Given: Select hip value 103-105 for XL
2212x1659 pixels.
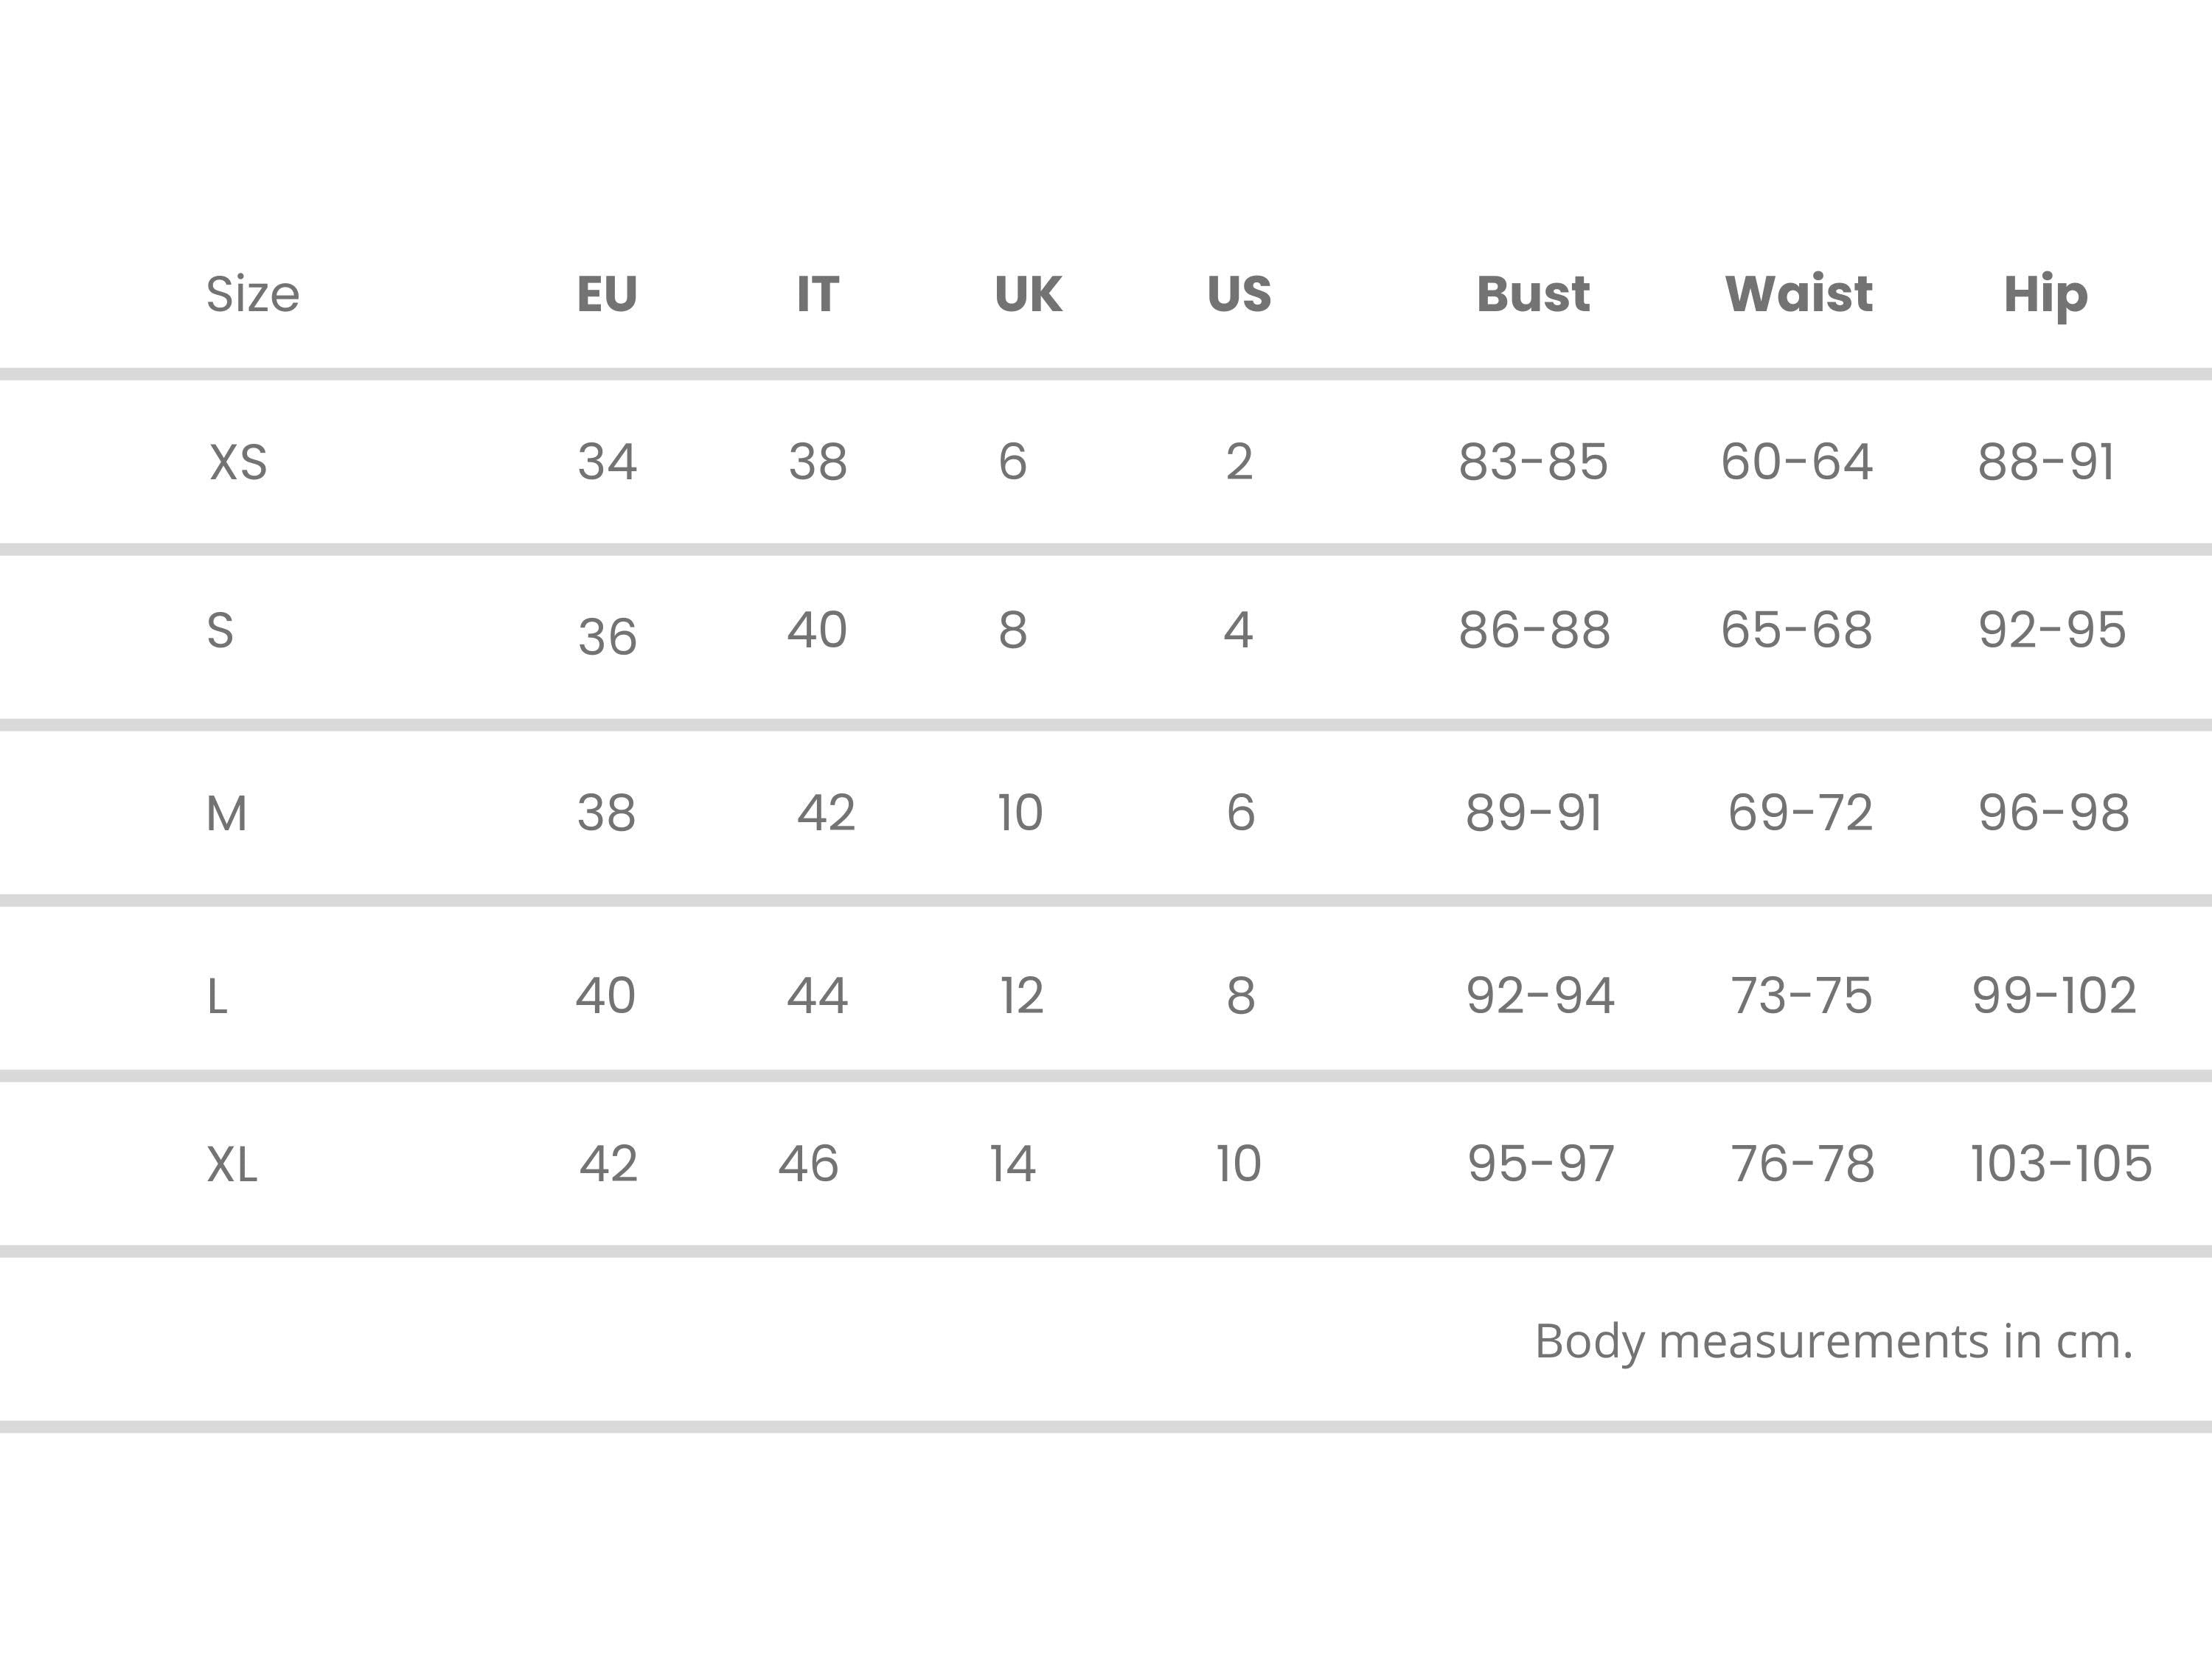Looking at the screenshot, I should 2061,1163.
